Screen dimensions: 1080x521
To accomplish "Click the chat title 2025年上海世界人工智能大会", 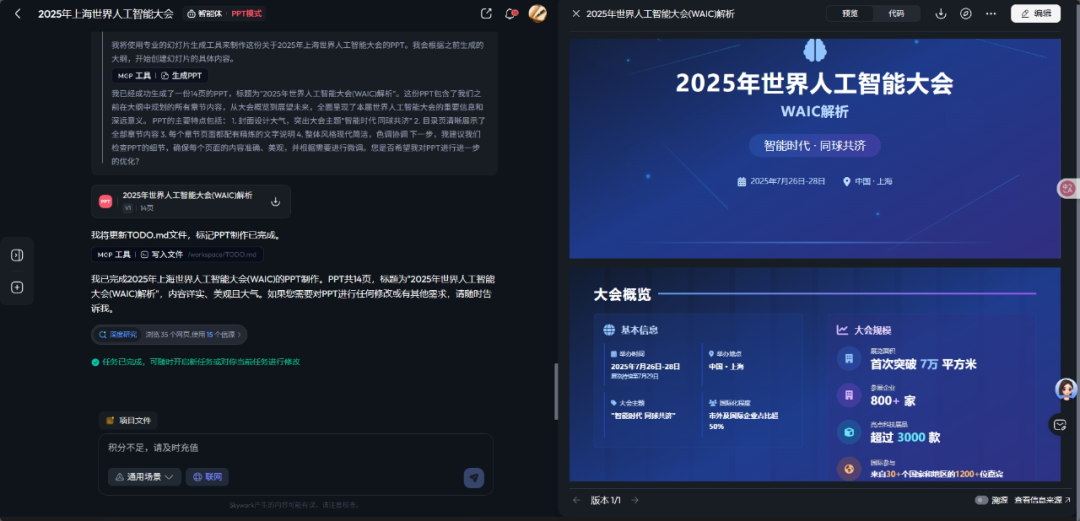I will [x=105, y=14].
